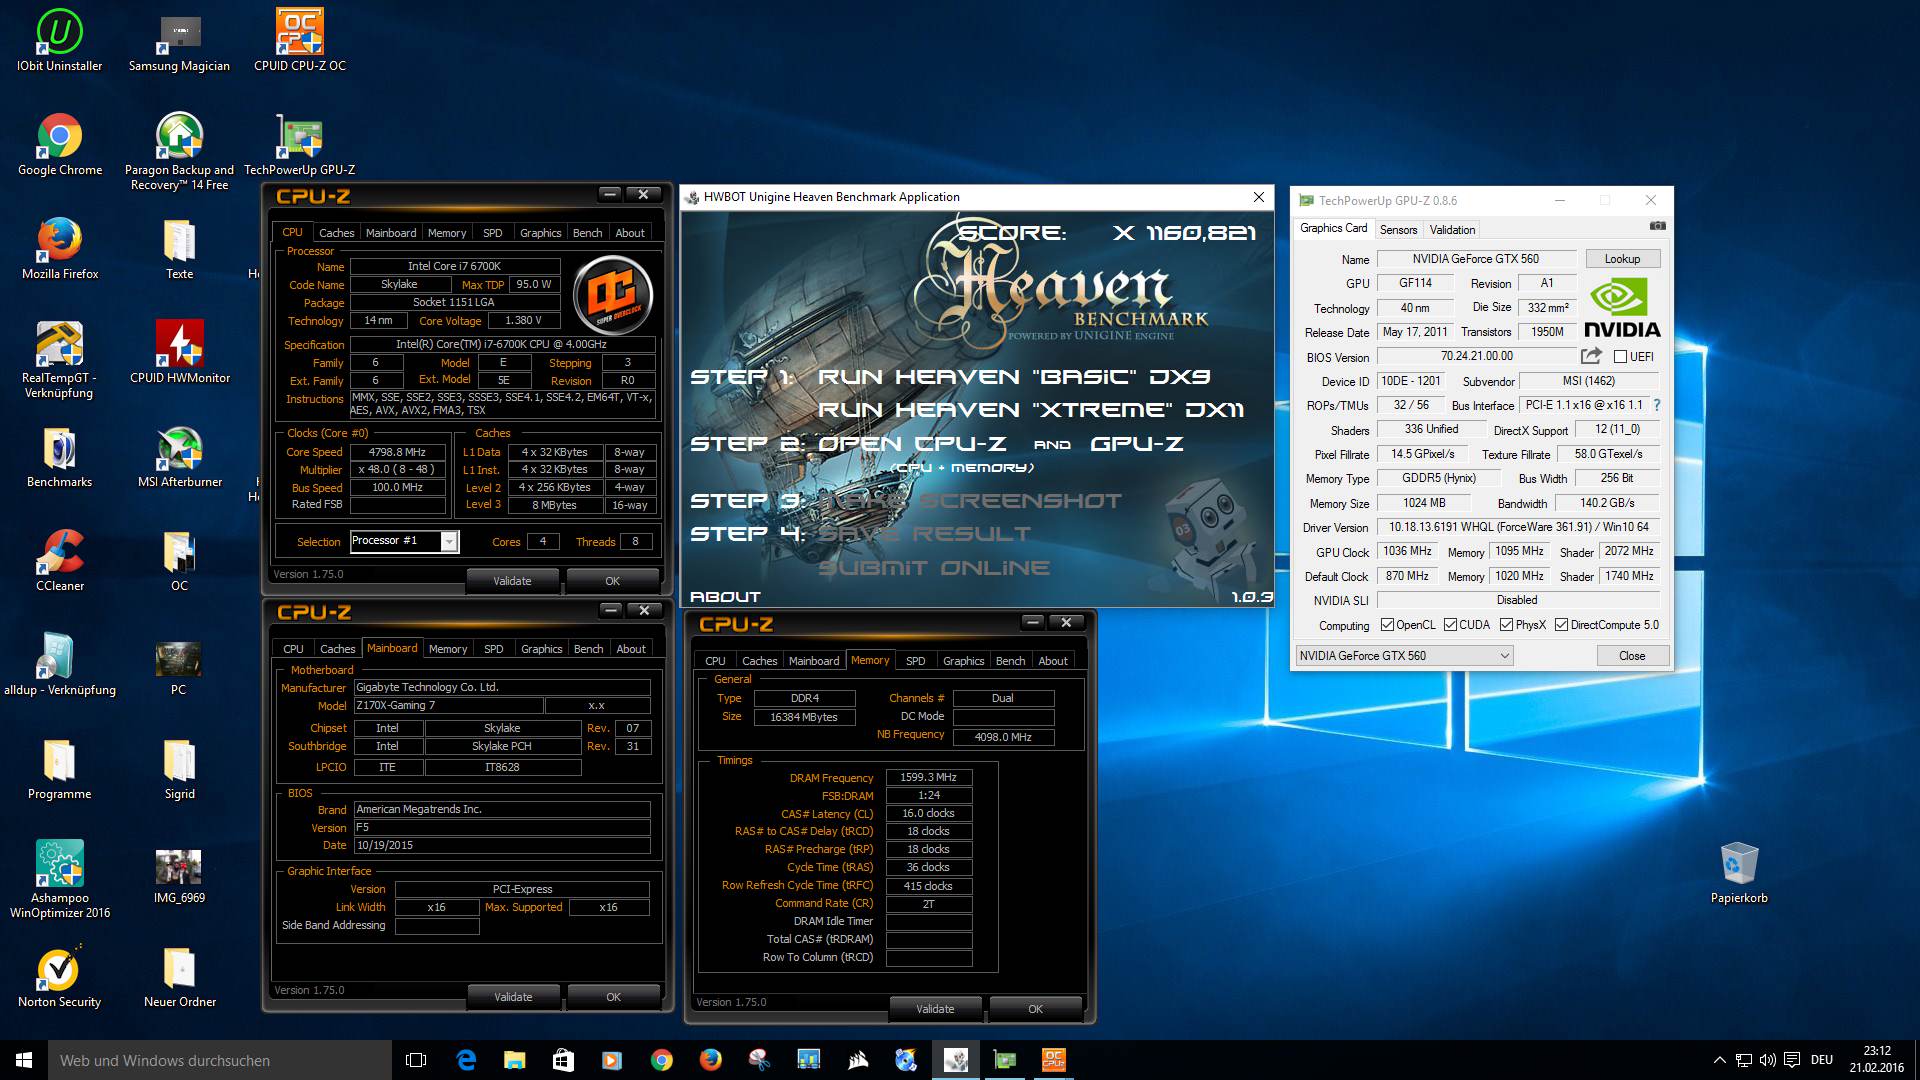Open the Papierkorb recycle bin
The image size is (1920, 1080).
(x=1739, y=872)
